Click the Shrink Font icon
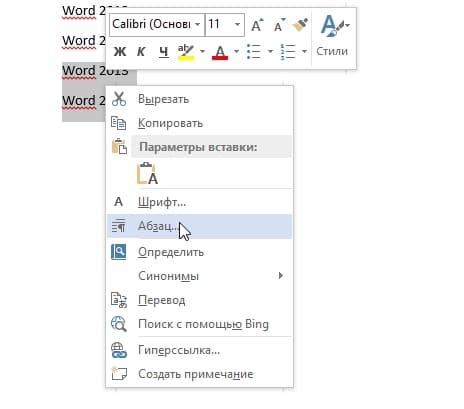Screen dimensions: 464x409 click(279, 25)
